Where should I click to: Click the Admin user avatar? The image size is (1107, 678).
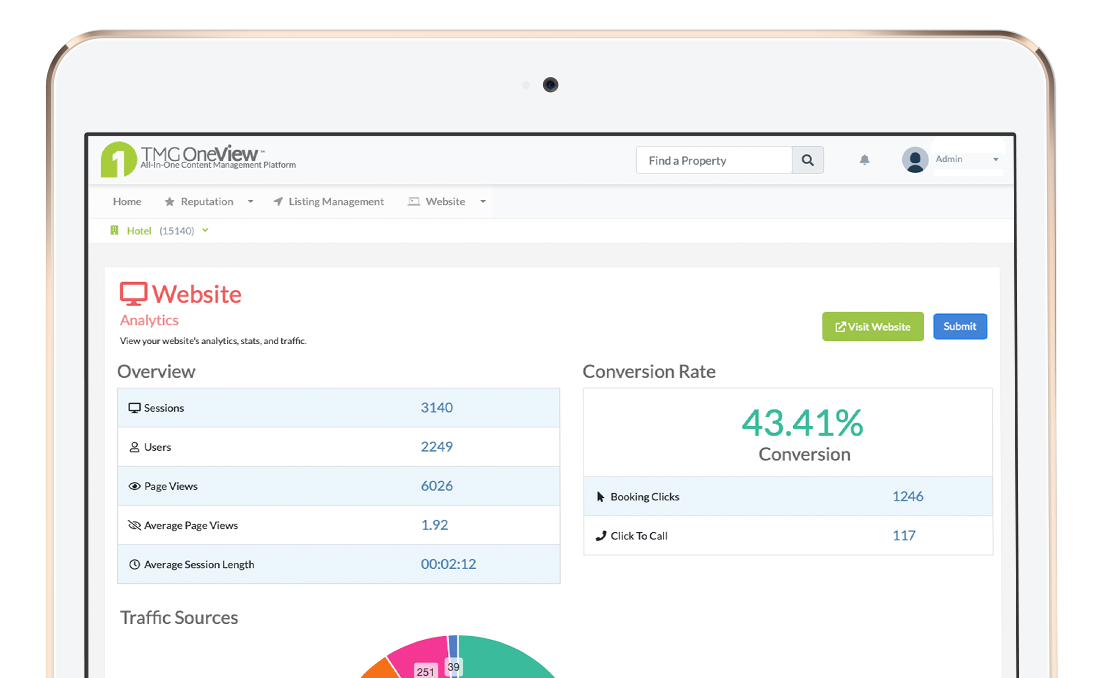pos(915,160)
